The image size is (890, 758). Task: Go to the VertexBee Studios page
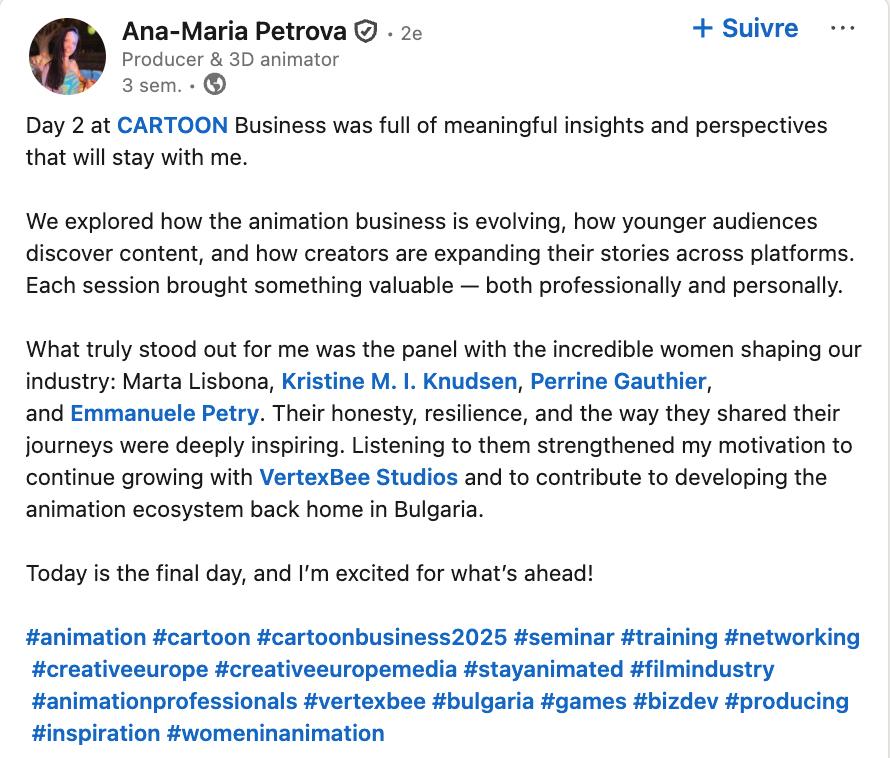pyautogui.click(x=358, y=476)
